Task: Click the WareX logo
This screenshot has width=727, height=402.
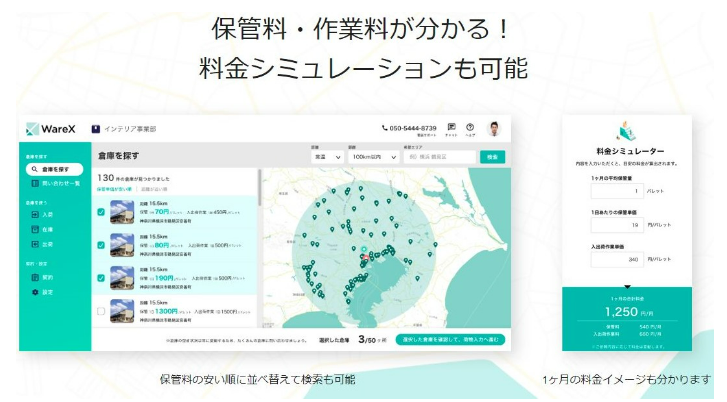Action: tap(51, 129)
